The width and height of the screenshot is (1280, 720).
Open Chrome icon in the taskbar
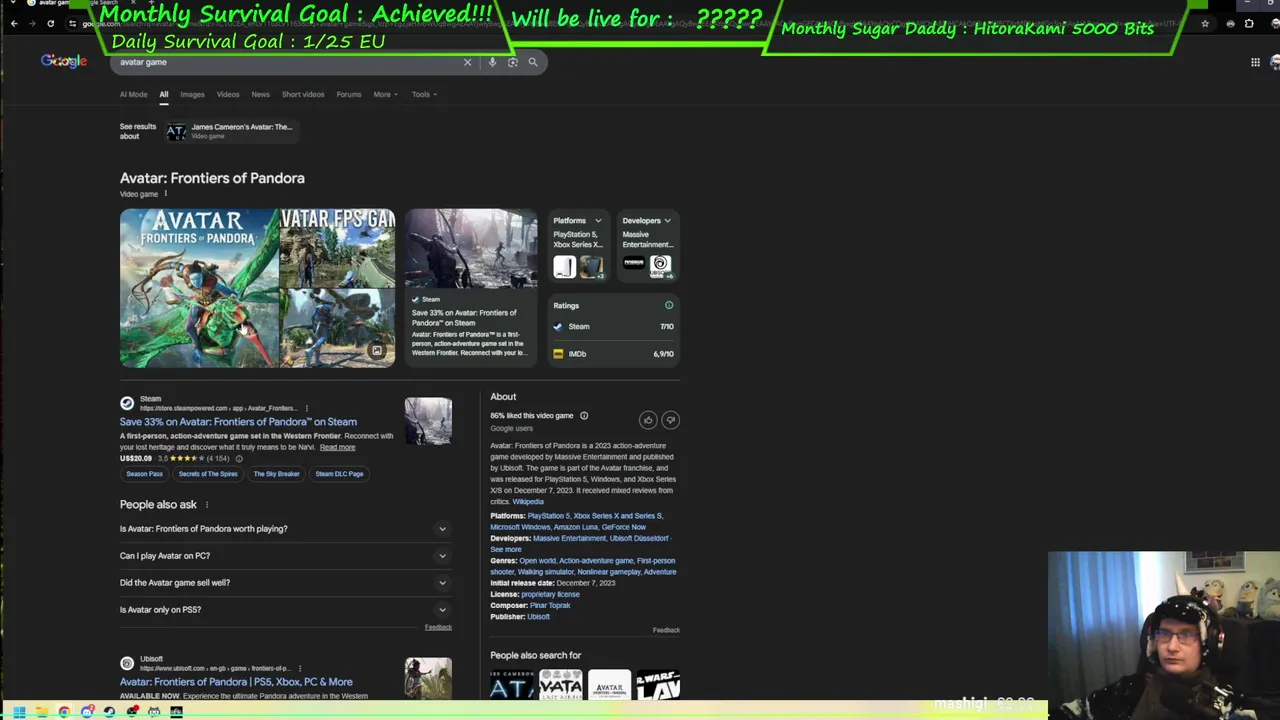tap(64, 711)
